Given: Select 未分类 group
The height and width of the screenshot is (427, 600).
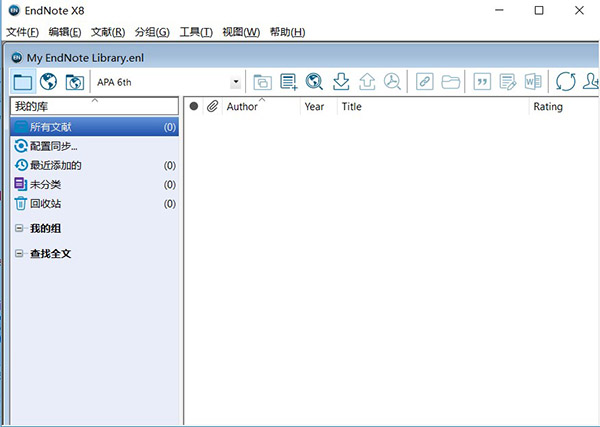Looking at the screenshot, I should point(95,184).
